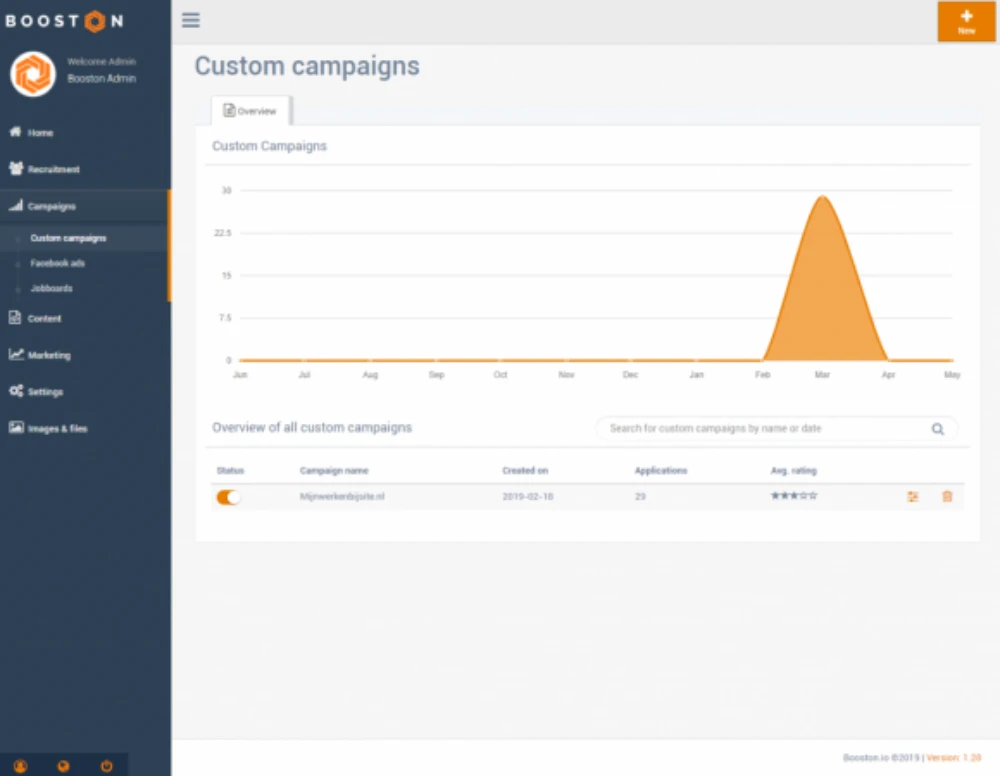Screen dimensions: 1000x776
Task: Click the search magnifier icon
Action: point(938,429)
